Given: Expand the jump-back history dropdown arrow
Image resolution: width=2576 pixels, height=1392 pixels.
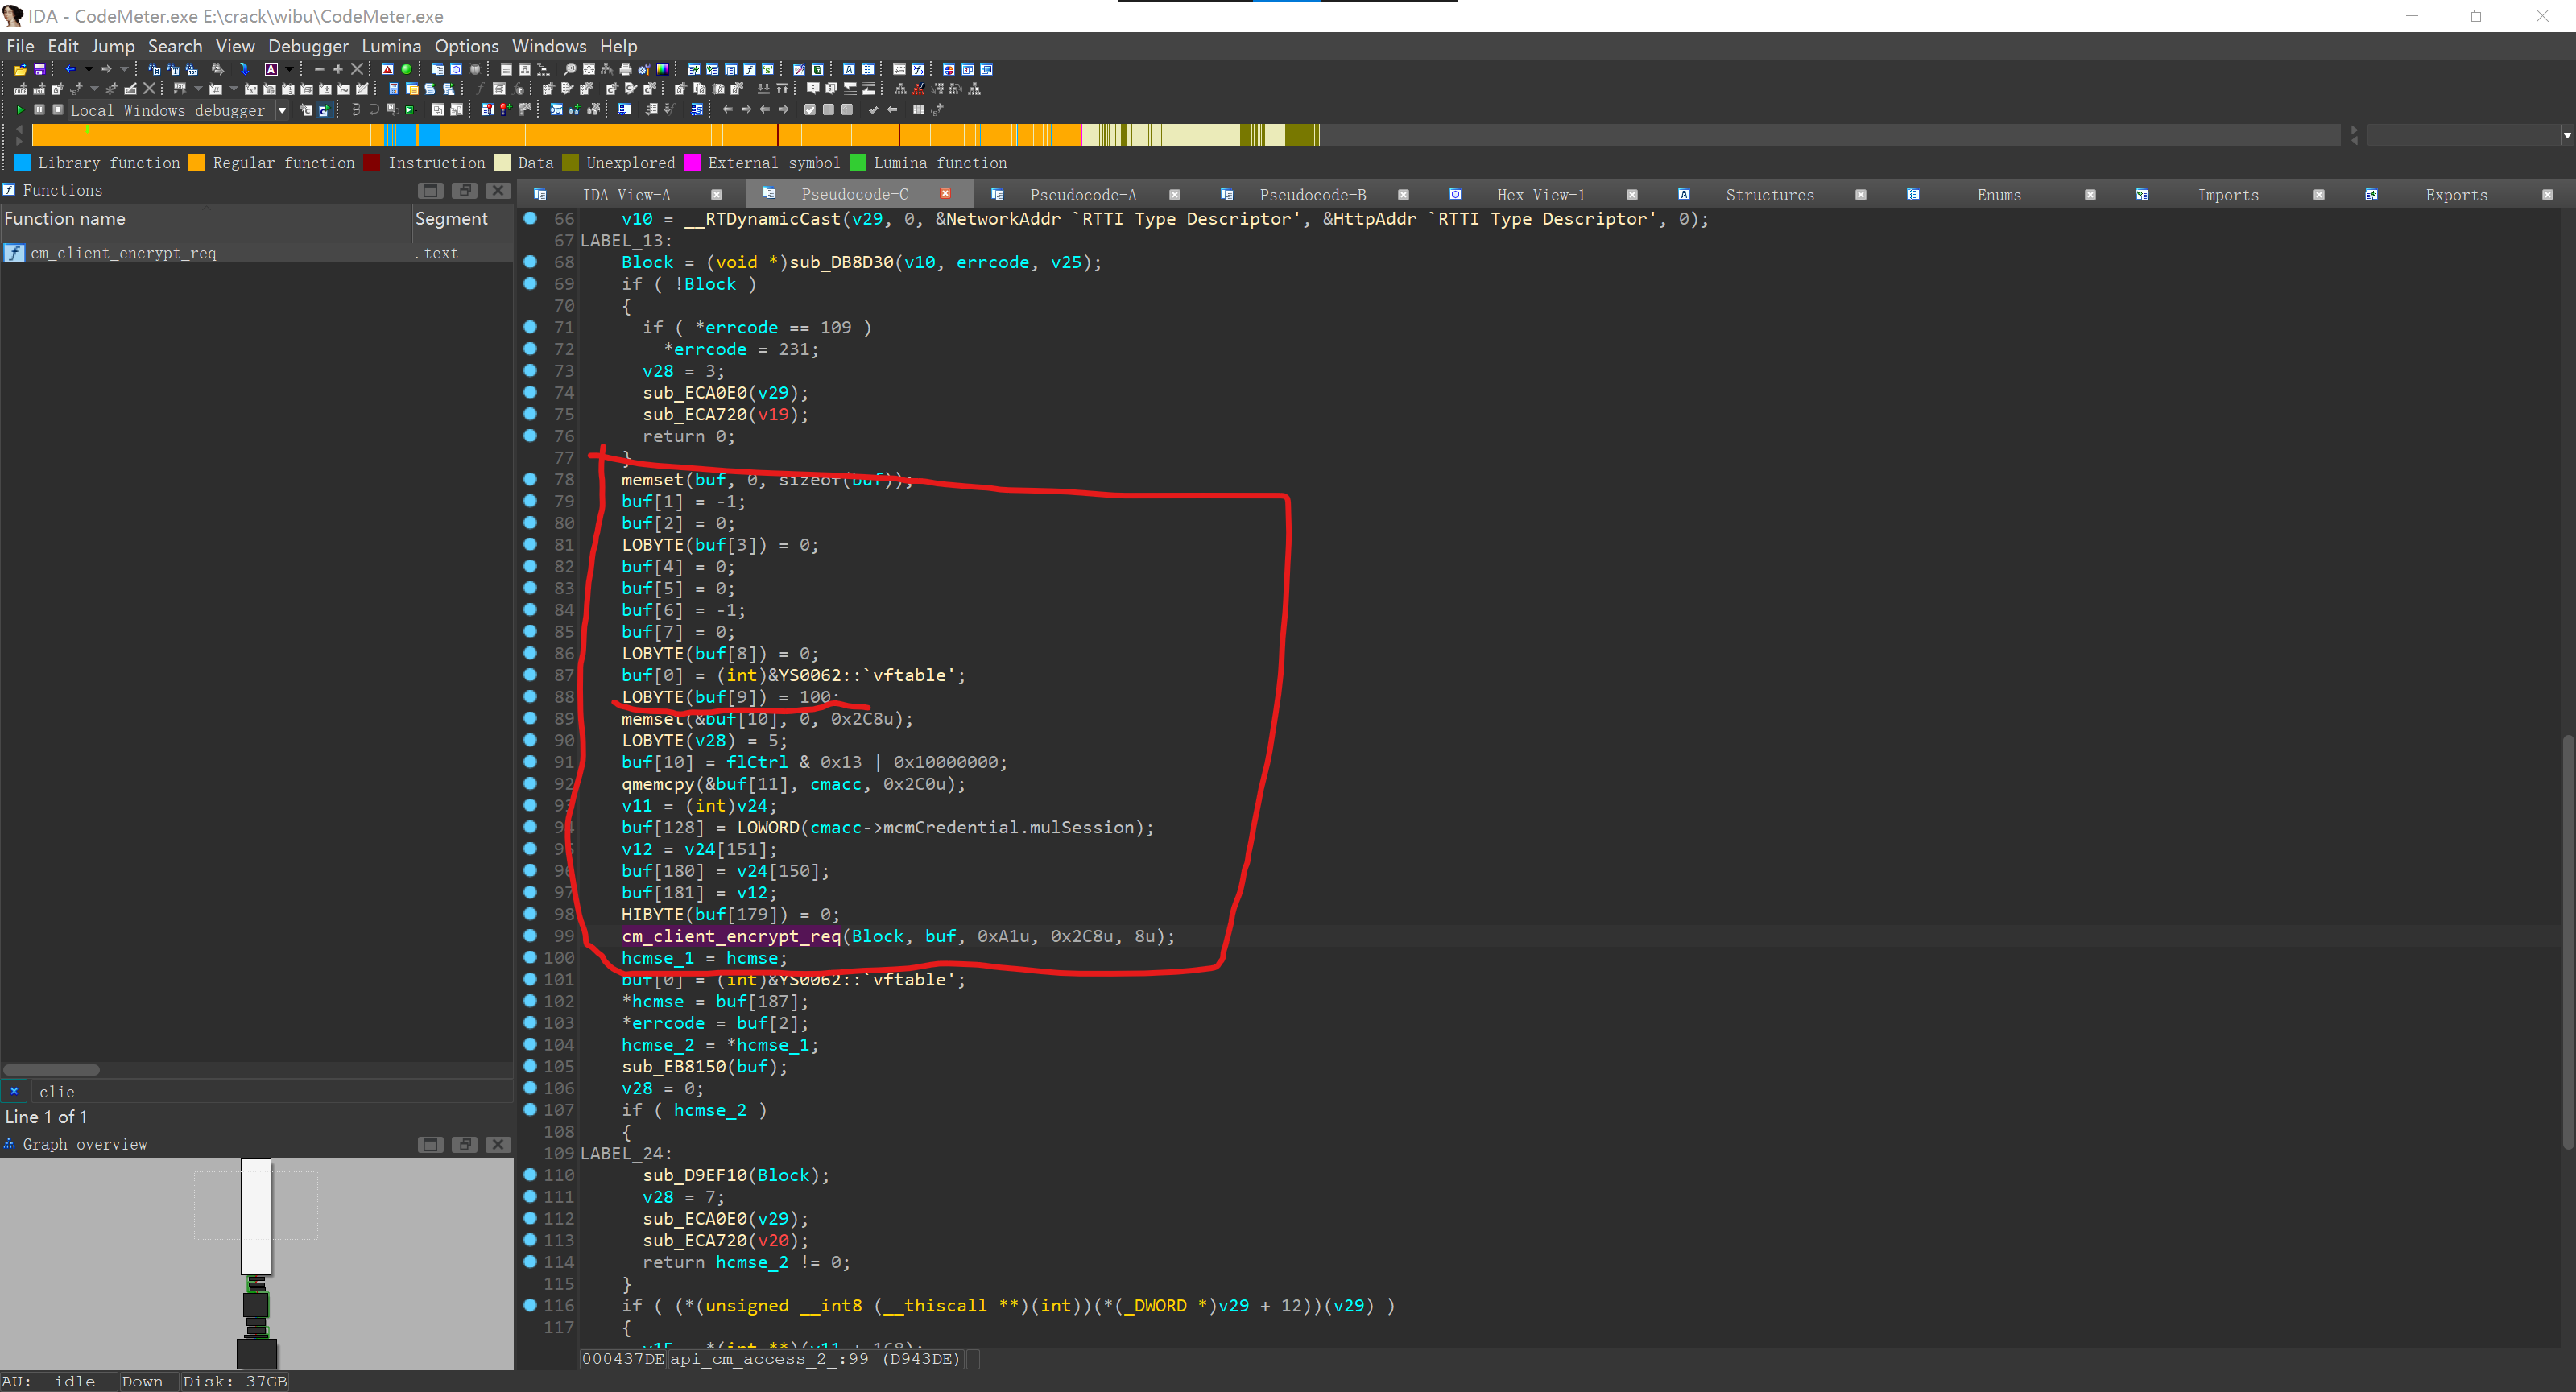Looking at the screenshot, I should point(88,69).
